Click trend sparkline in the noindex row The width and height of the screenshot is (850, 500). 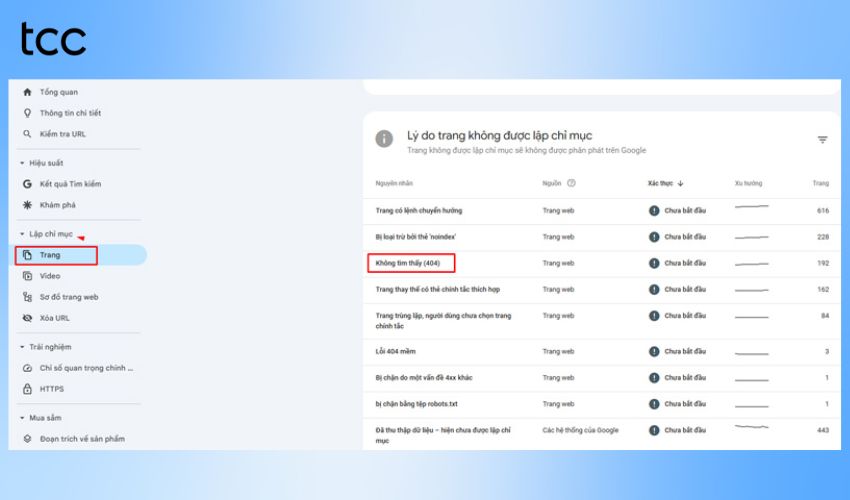click(752, 237)
